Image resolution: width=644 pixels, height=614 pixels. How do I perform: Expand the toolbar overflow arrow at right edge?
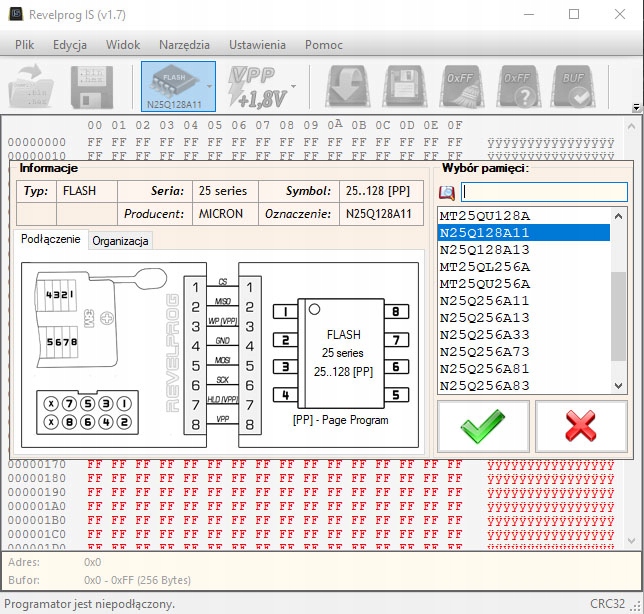click(636, 107)
